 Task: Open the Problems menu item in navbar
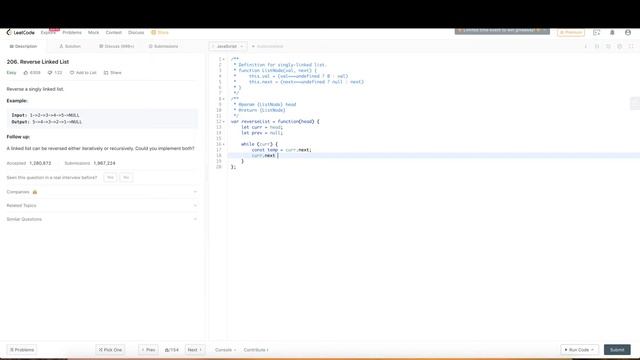point(72,32)
